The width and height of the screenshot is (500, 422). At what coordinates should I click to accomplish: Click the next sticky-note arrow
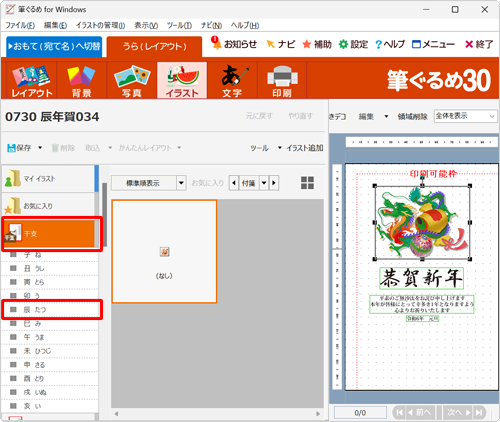274,183
